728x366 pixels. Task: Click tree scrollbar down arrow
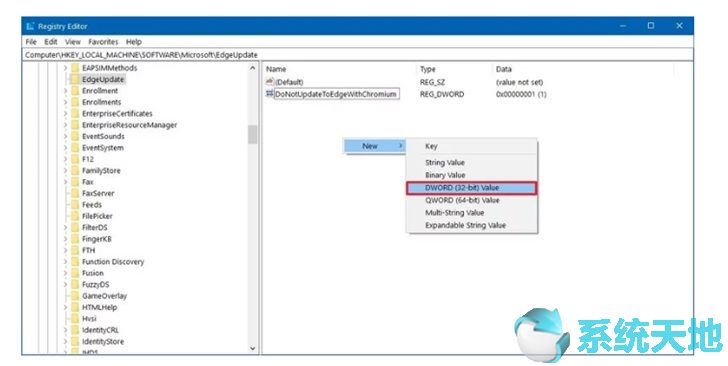coord(253,348)
